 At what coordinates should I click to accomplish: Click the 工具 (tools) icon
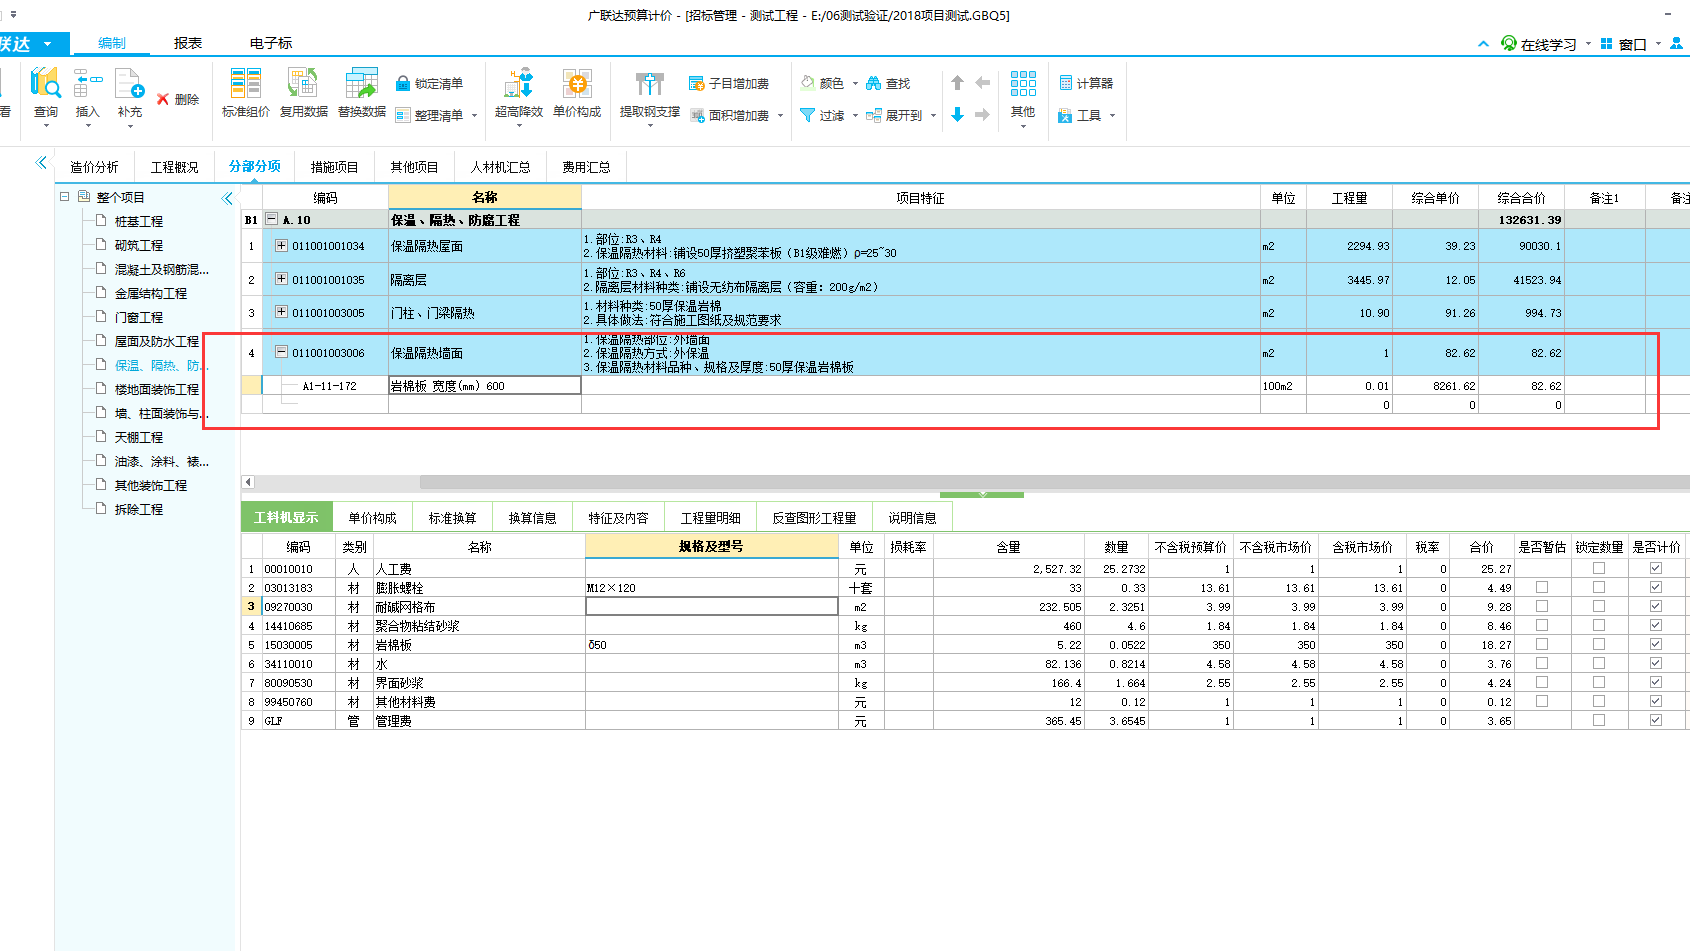[x=1066, y=116]
